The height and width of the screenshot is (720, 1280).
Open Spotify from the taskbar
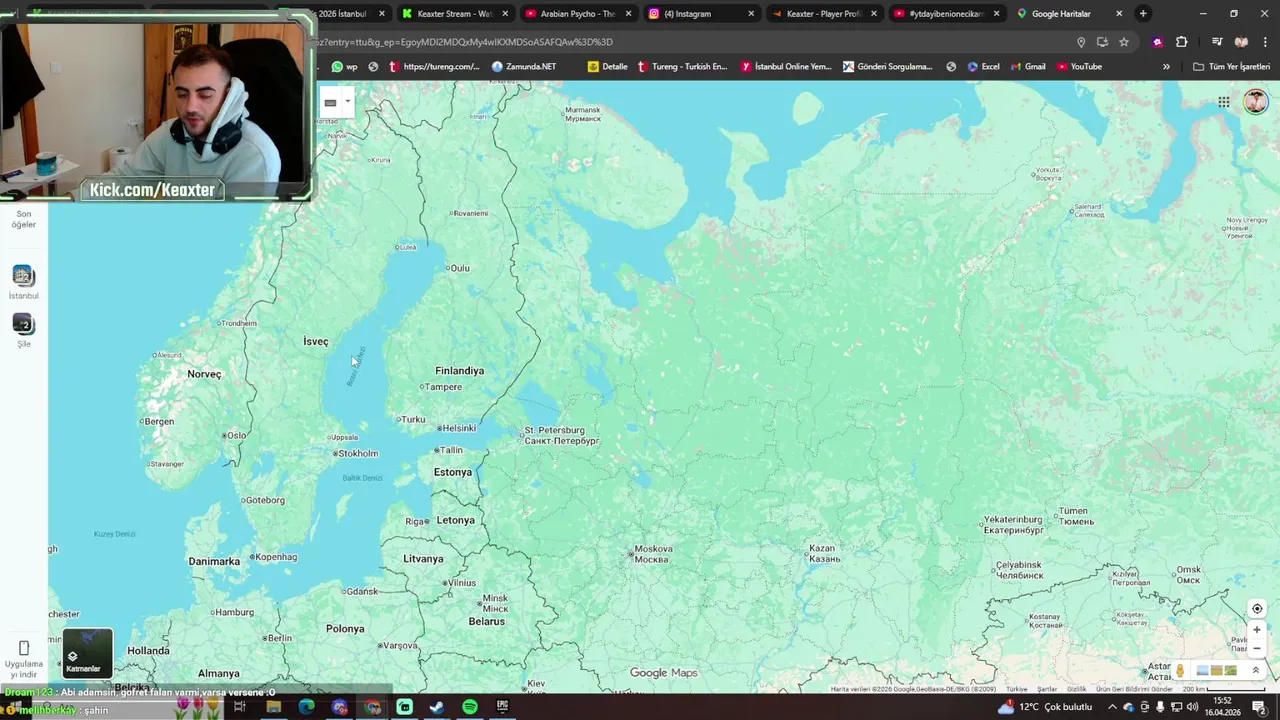pos(470,707)
